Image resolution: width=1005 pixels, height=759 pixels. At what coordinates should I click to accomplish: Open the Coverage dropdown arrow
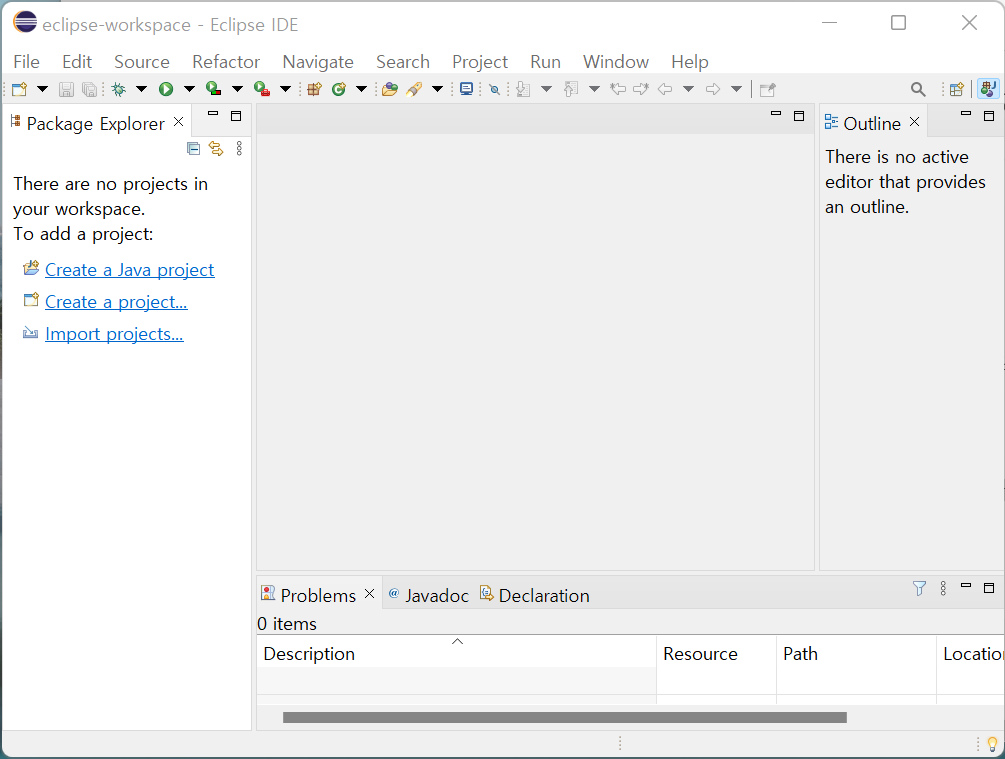coord(237,89)
